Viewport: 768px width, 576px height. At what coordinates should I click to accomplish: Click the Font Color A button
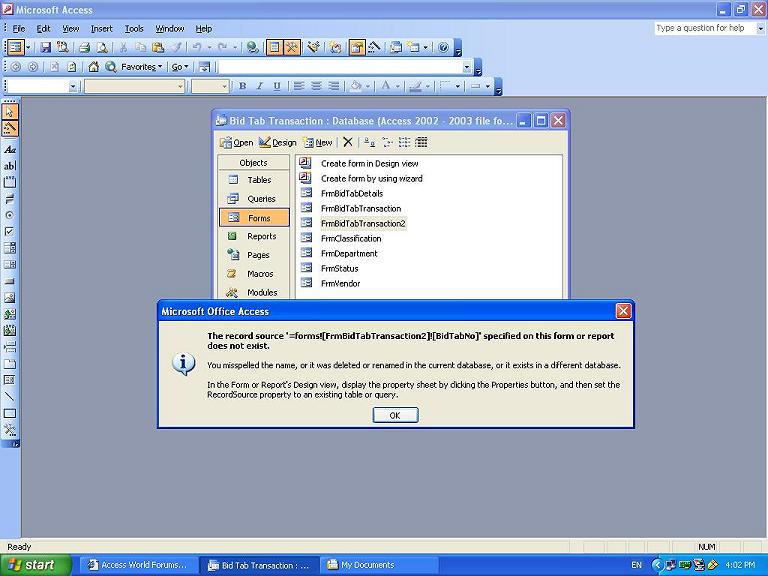(386, 86)
